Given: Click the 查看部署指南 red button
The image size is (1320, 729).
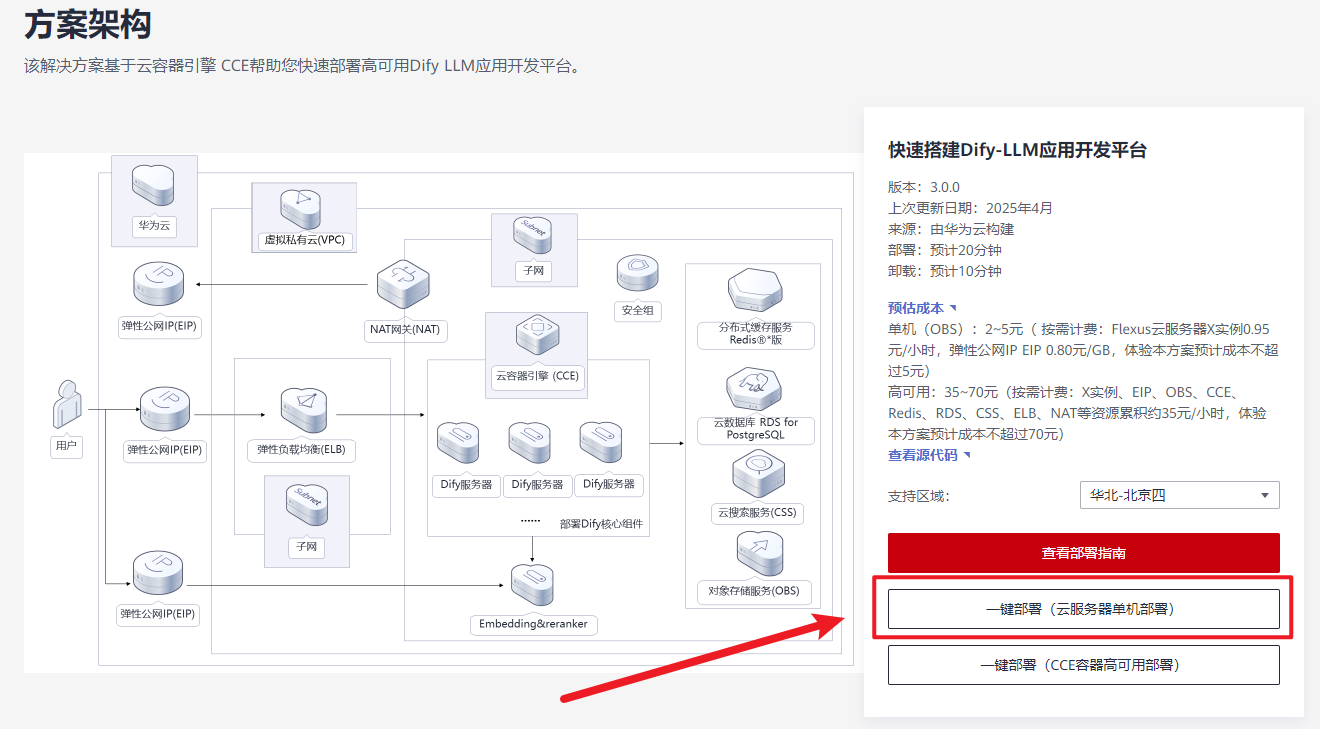Looking at the screenshot, I should 1084,553.
